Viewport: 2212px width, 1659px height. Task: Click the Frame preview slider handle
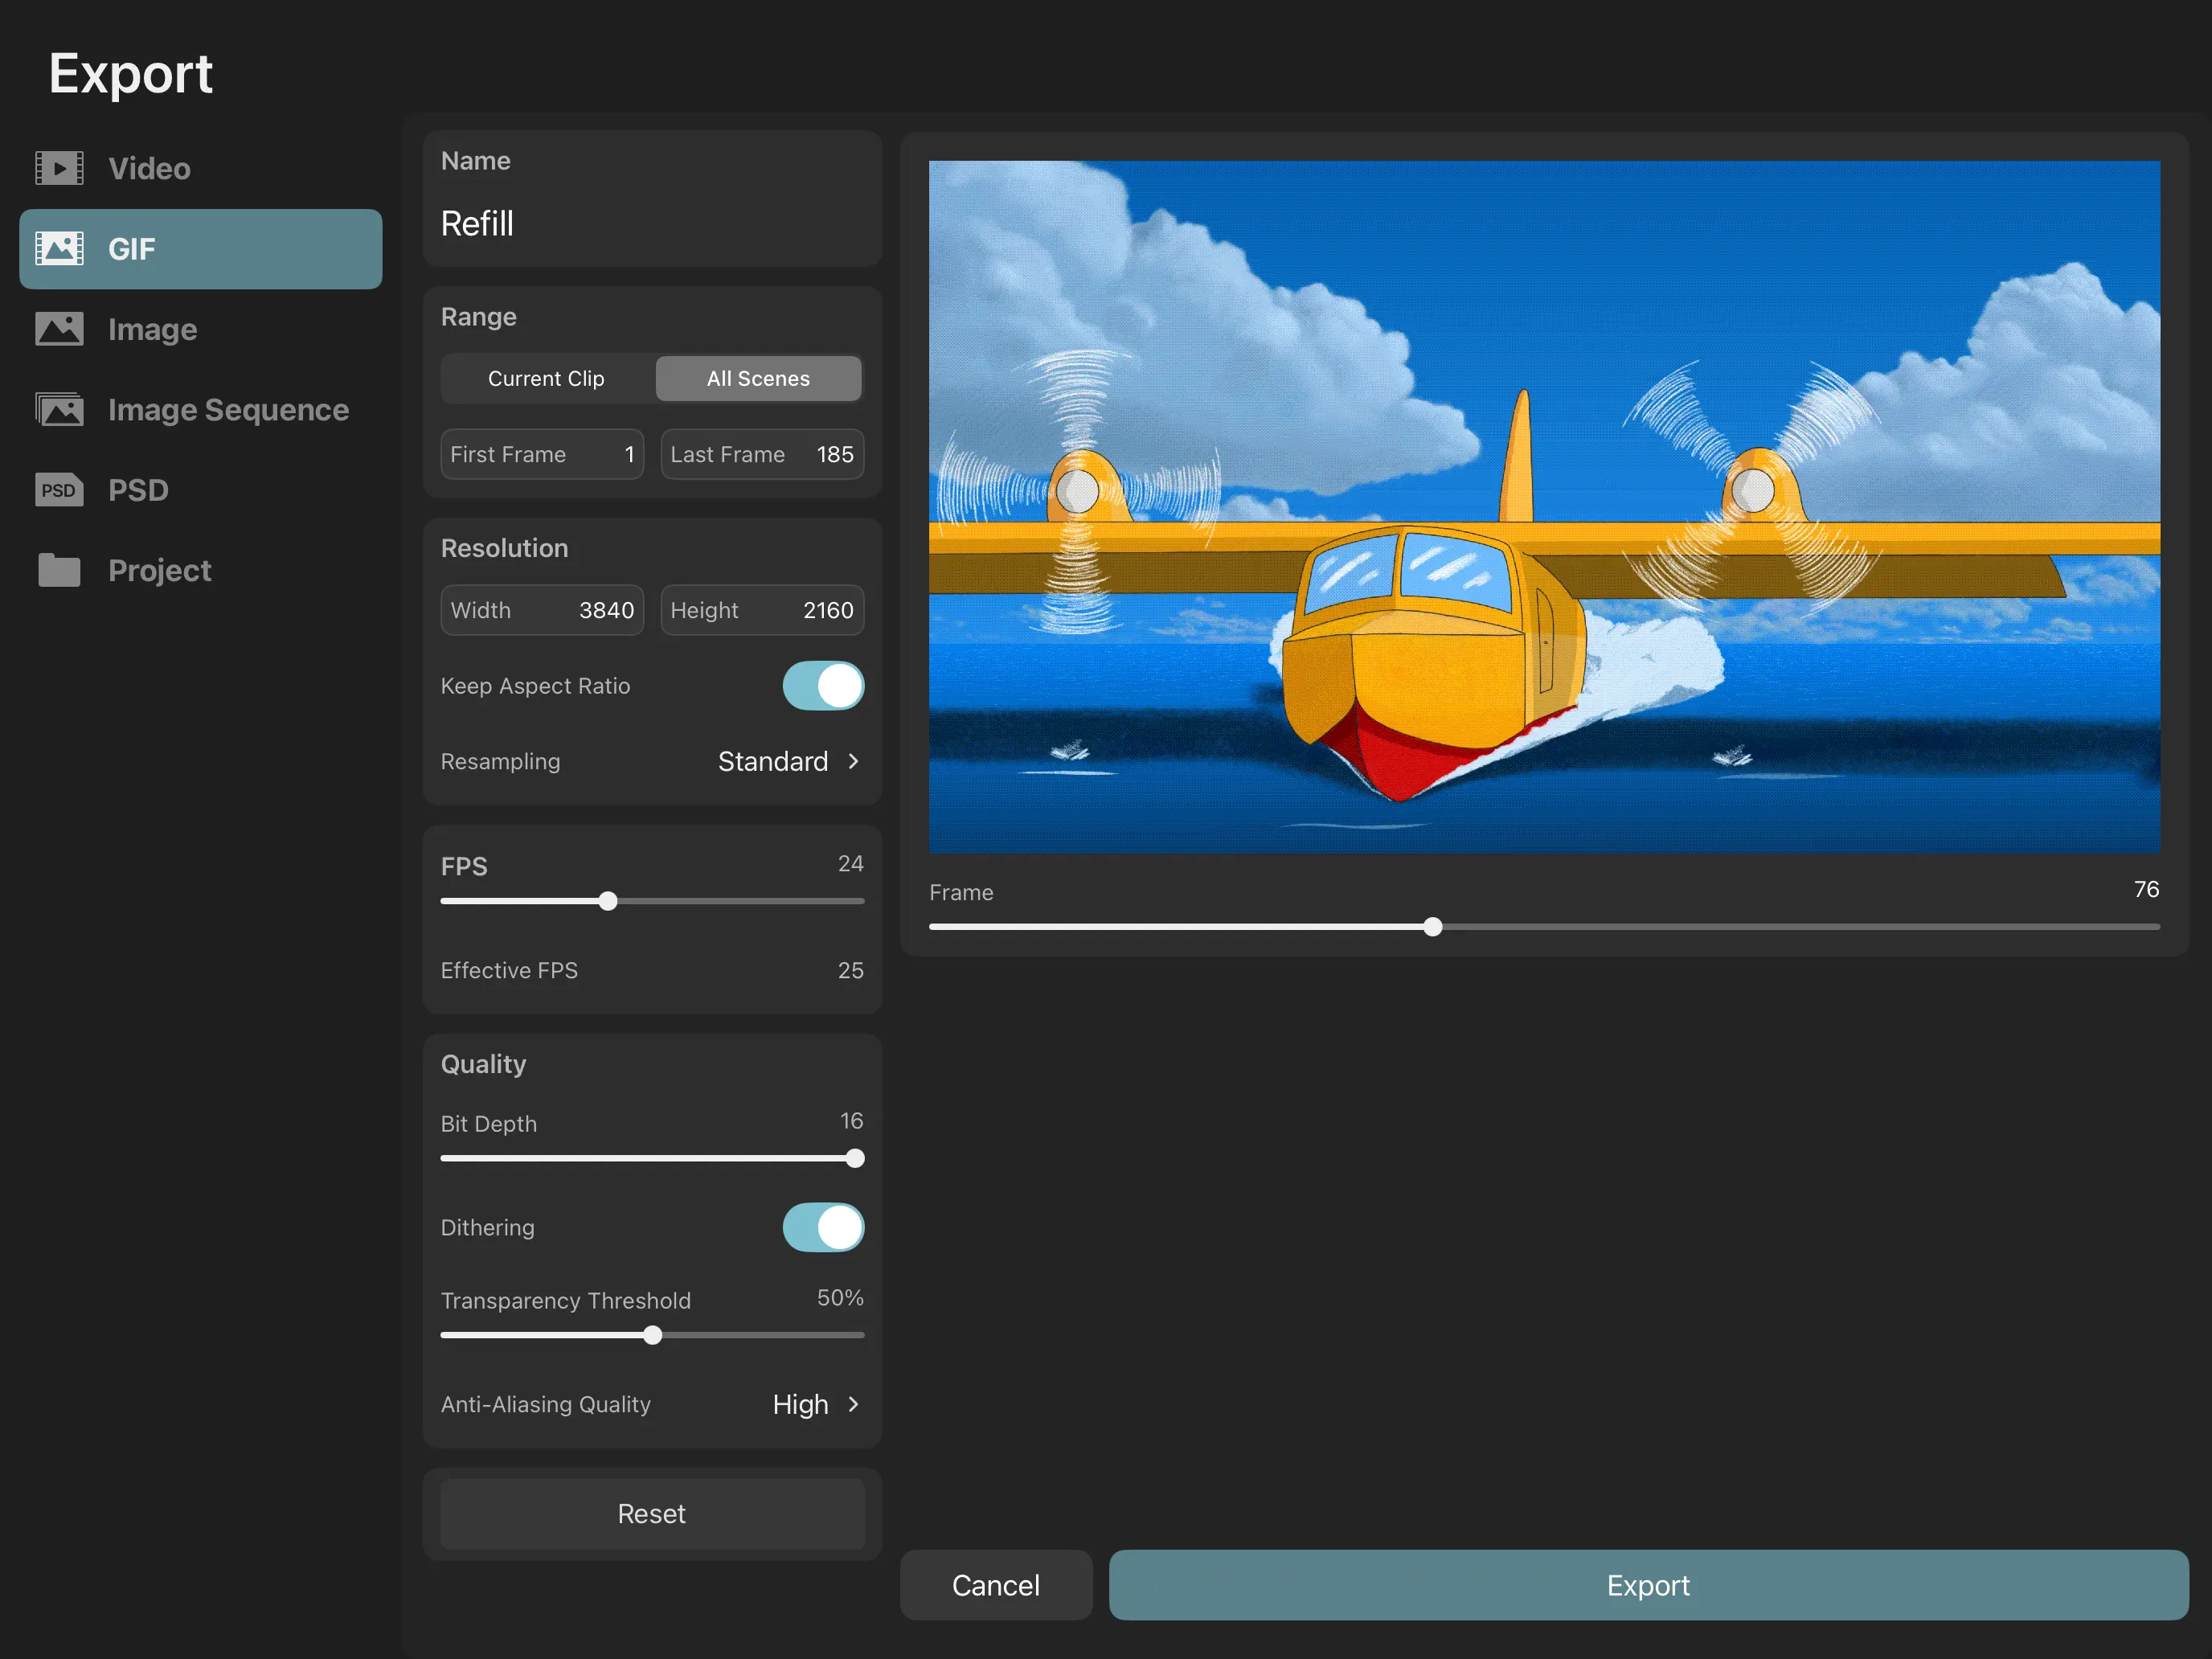[x=1432, y=927]
